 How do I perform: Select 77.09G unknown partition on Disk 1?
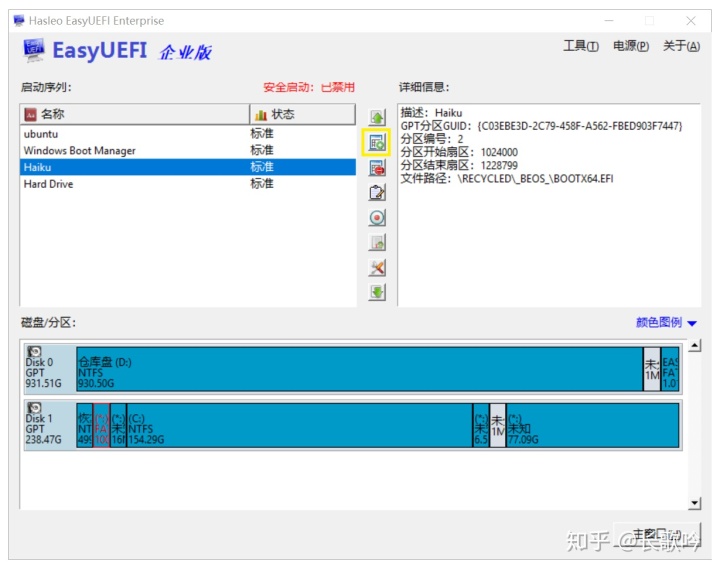click(592, 425)
